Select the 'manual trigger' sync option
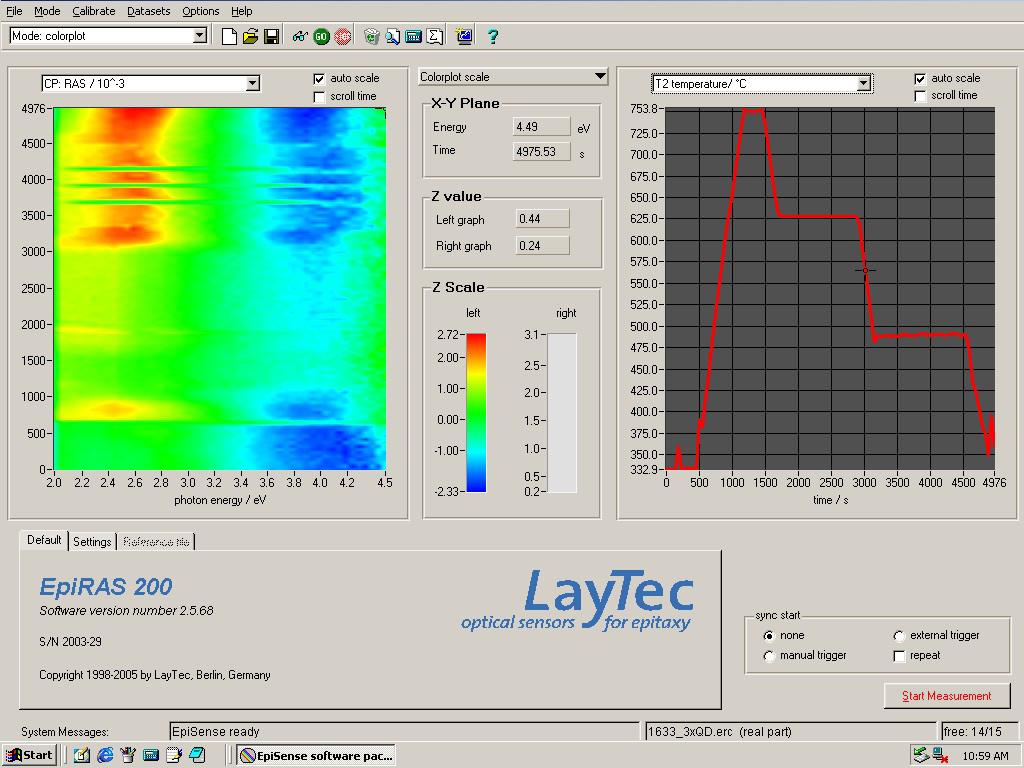The width and height of the screenshot is (1024, 768). [769, 656]
